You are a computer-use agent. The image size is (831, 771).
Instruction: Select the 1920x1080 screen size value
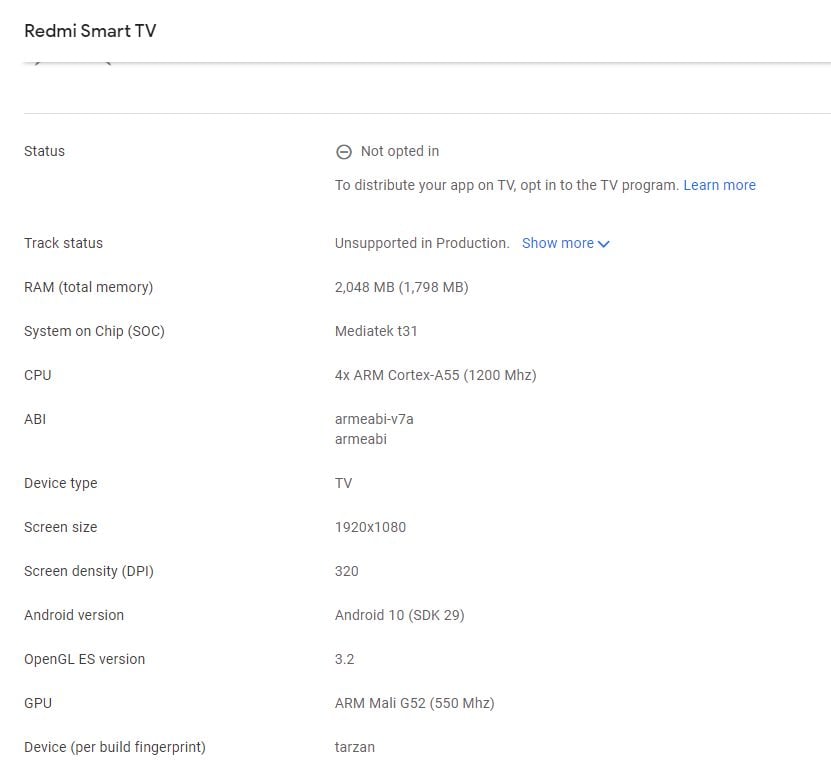pos(370,527)
